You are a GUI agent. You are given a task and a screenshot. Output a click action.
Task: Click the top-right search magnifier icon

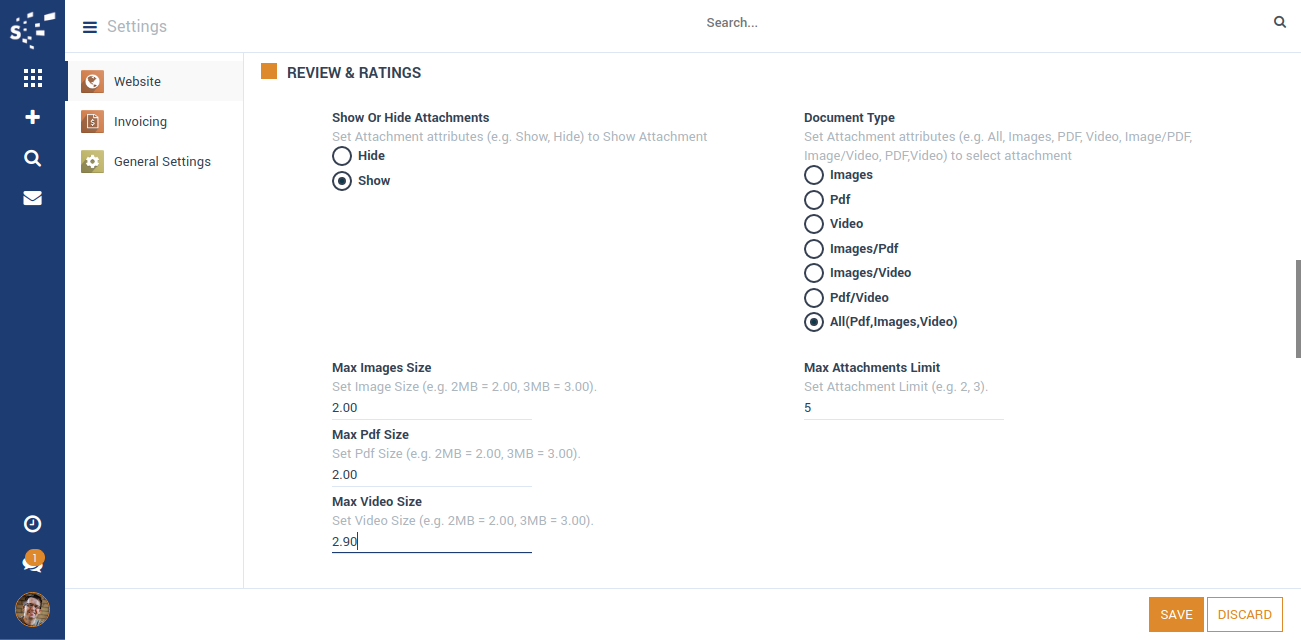[1279, 22]
